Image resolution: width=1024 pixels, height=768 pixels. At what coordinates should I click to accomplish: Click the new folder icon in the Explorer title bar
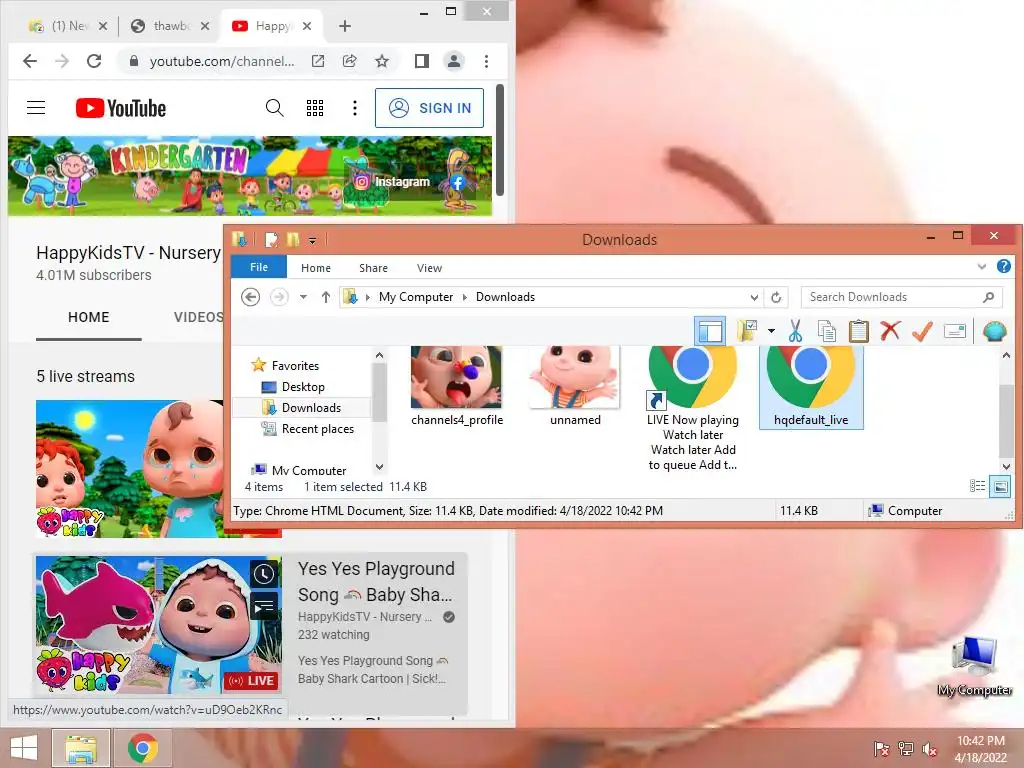pos(293,240)
